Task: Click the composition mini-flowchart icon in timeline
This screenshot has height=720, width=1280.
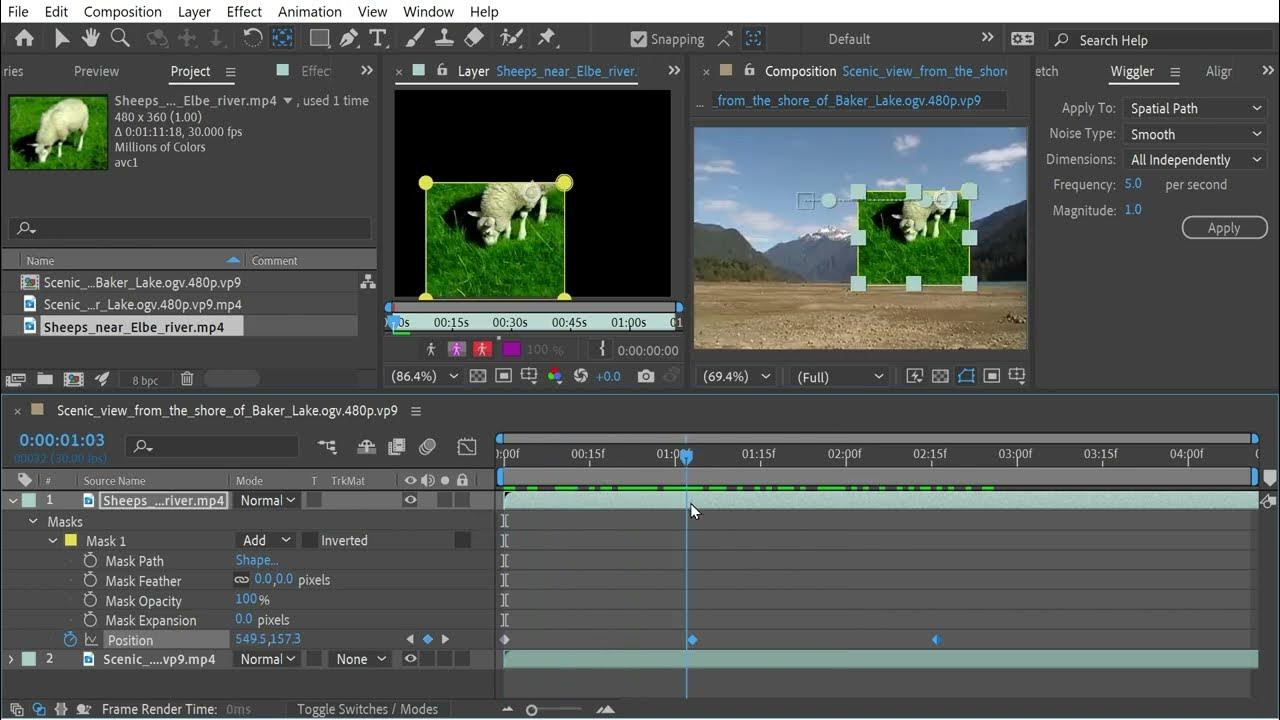Action: pos(327,447)
